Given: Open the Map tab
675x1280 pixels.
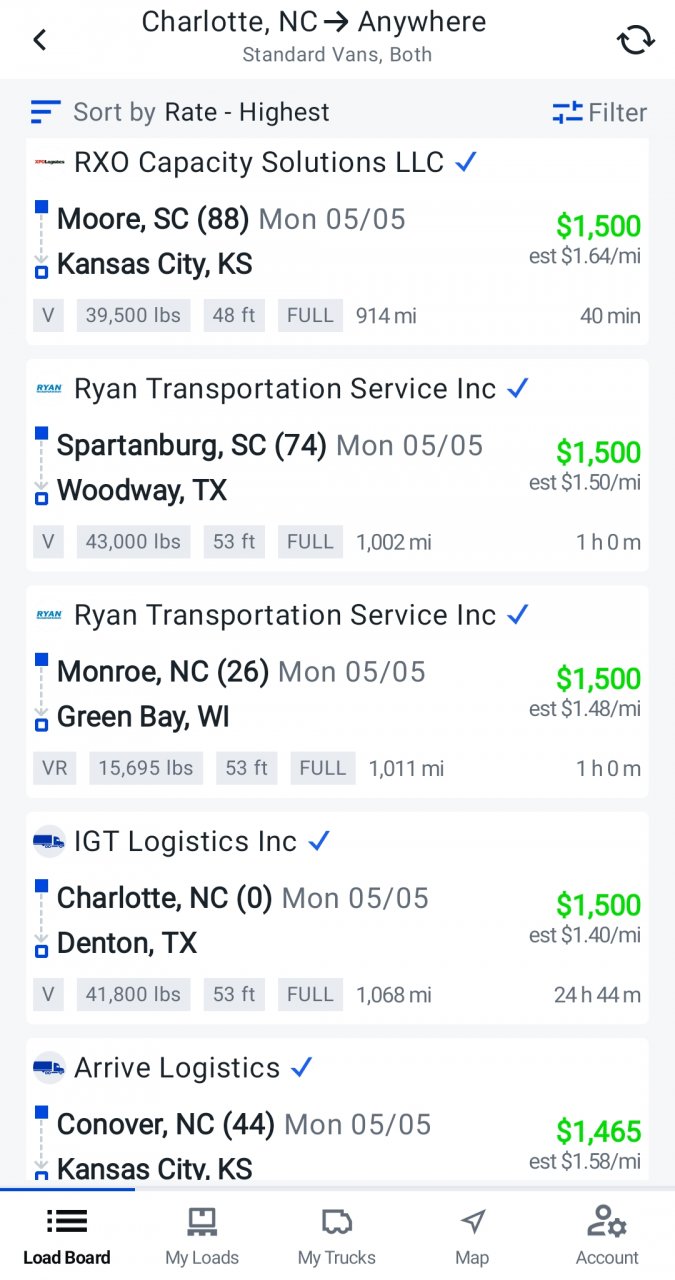Looking at the screenshot, I should click(472, 1236).
